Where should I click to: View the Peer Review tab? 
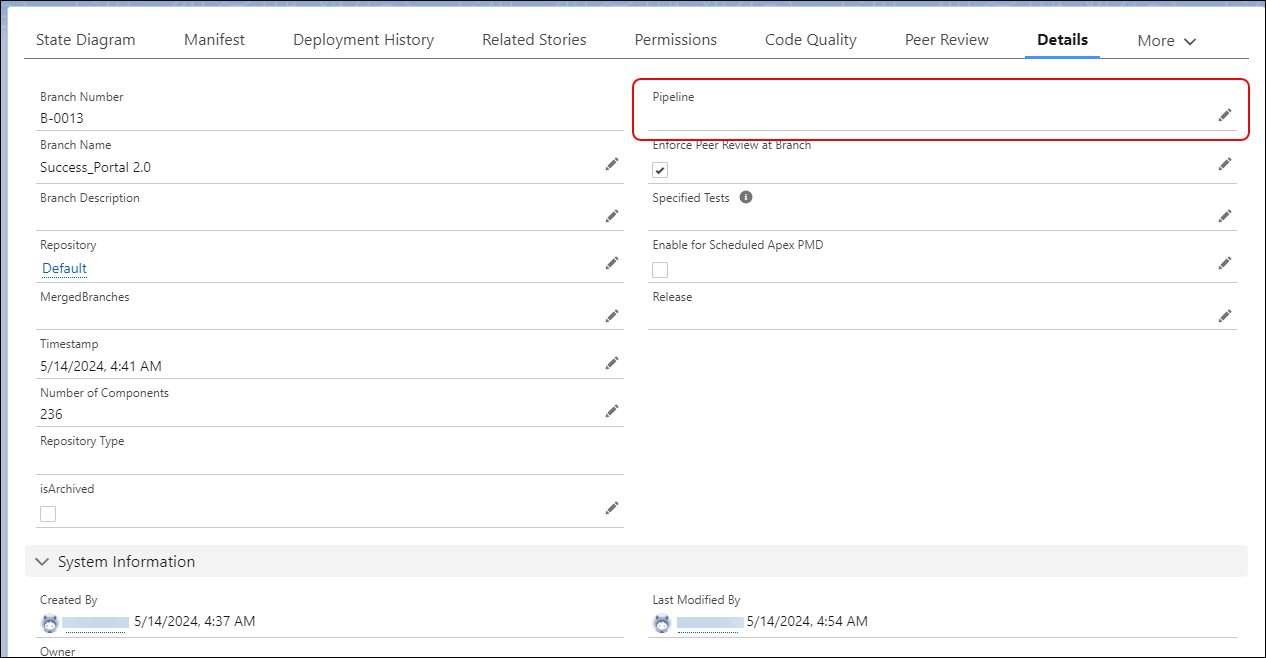coord(947,40)
